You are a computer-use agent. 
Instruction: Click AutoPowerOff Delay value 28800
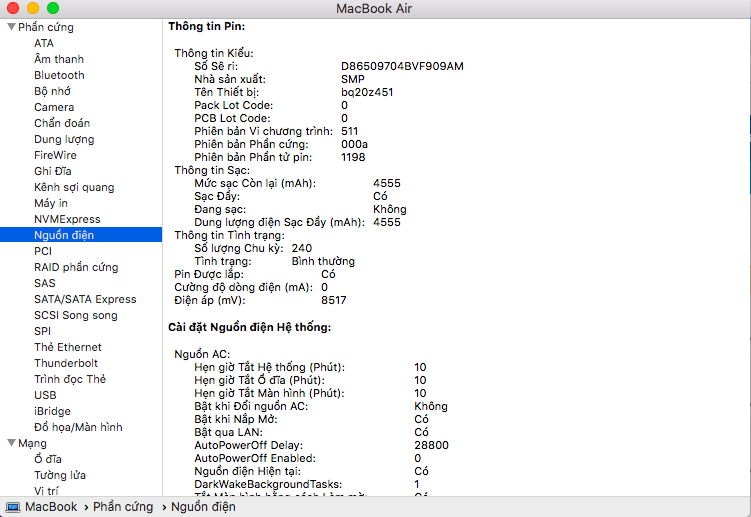432,445
